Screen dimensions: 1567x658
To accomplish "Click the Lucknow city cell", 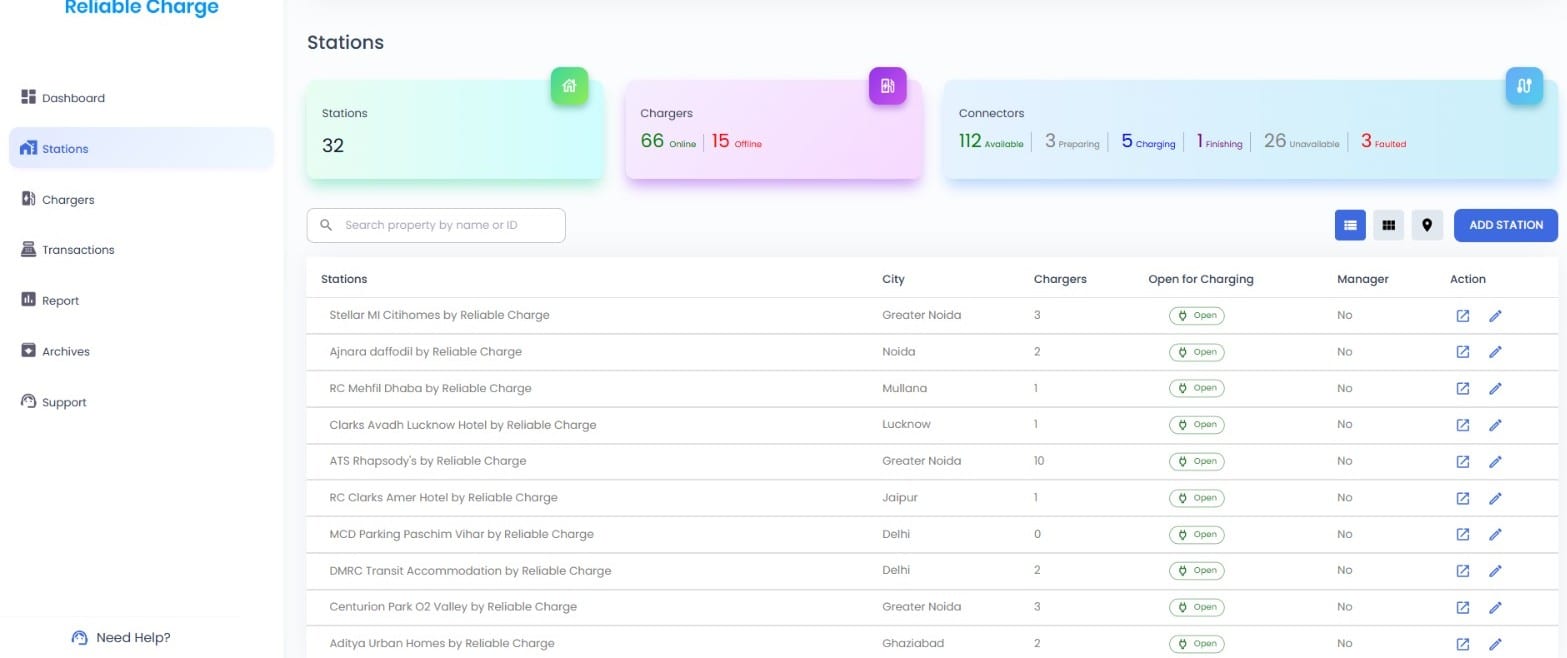I will click(906, 424).
